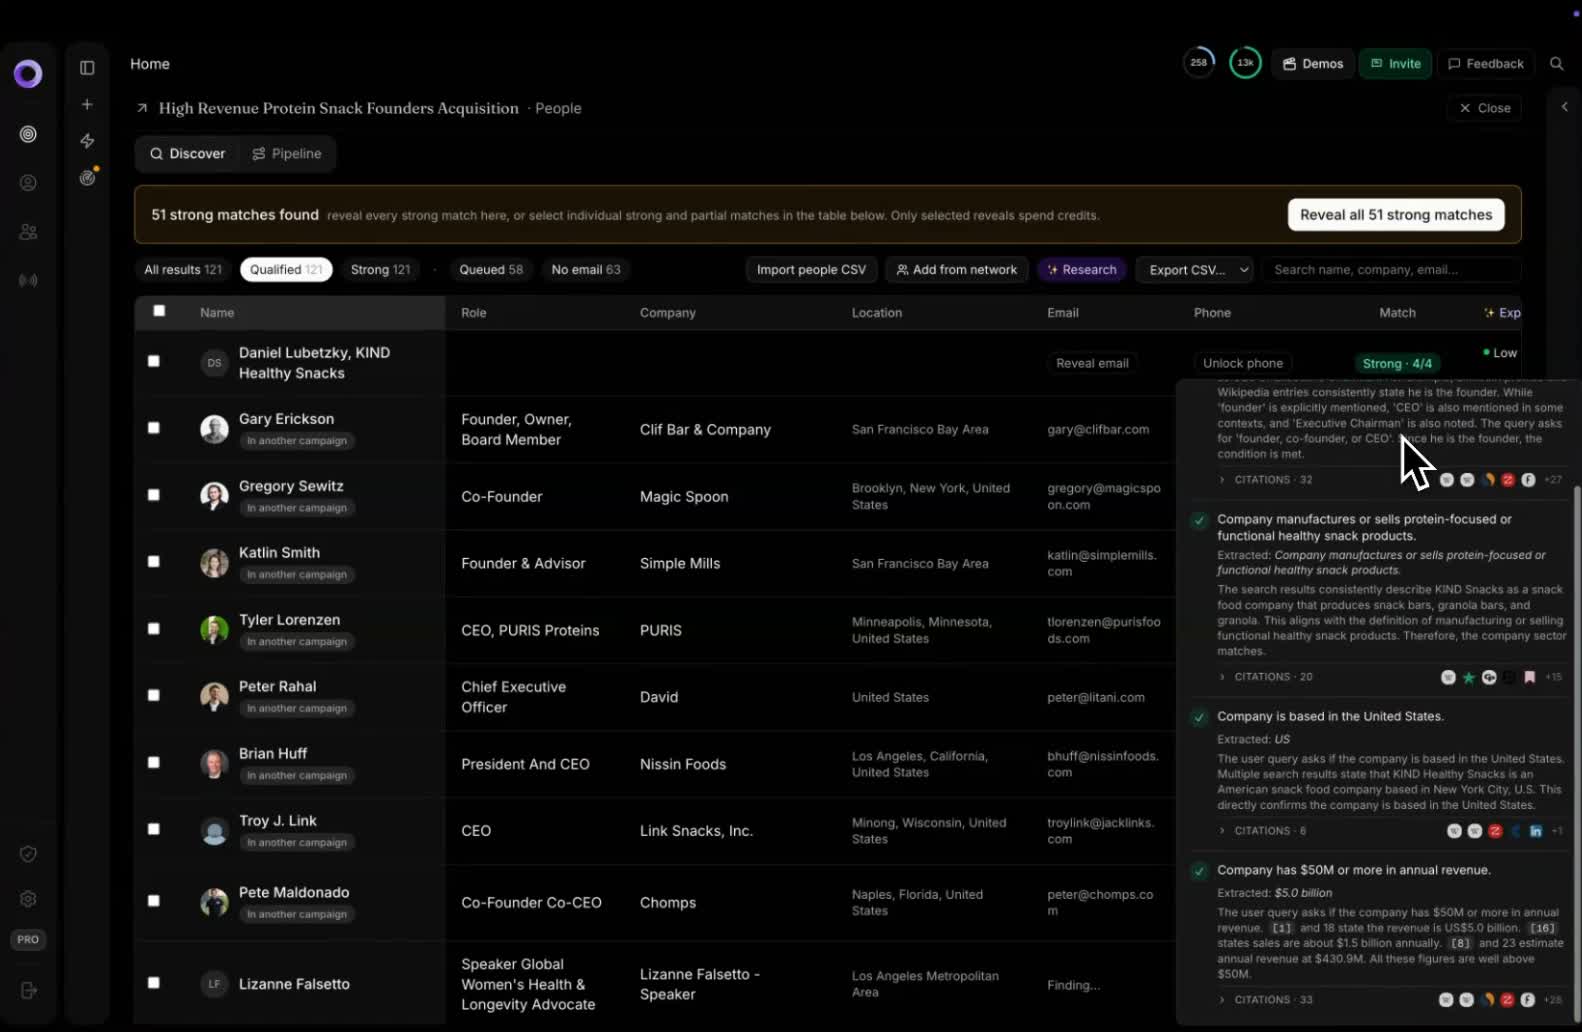Check the Brian Huff row checkbox

click(154, 762)
